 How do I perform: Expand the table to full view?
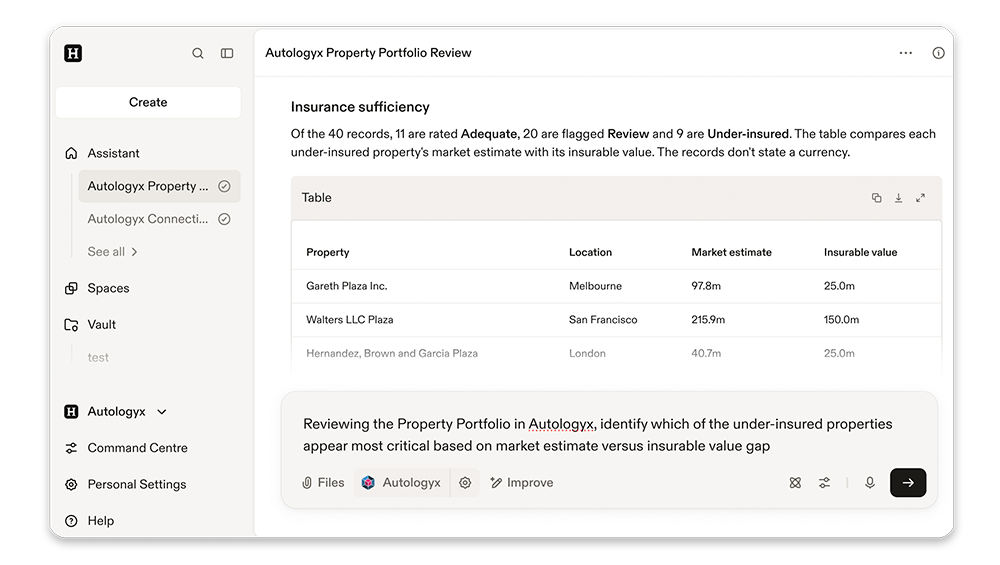pyautogui.click(x=920, y=198)
